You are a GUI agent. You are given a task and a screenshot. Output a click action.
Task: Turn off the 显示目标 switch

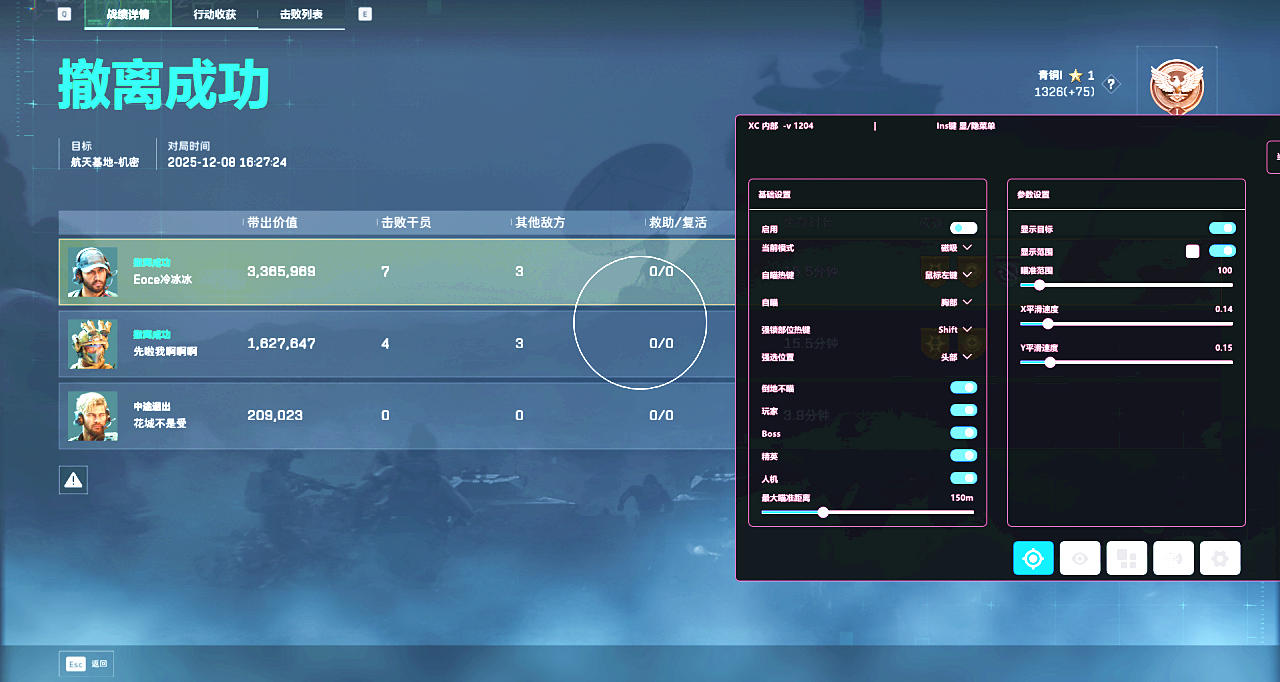pos(1222,227)
